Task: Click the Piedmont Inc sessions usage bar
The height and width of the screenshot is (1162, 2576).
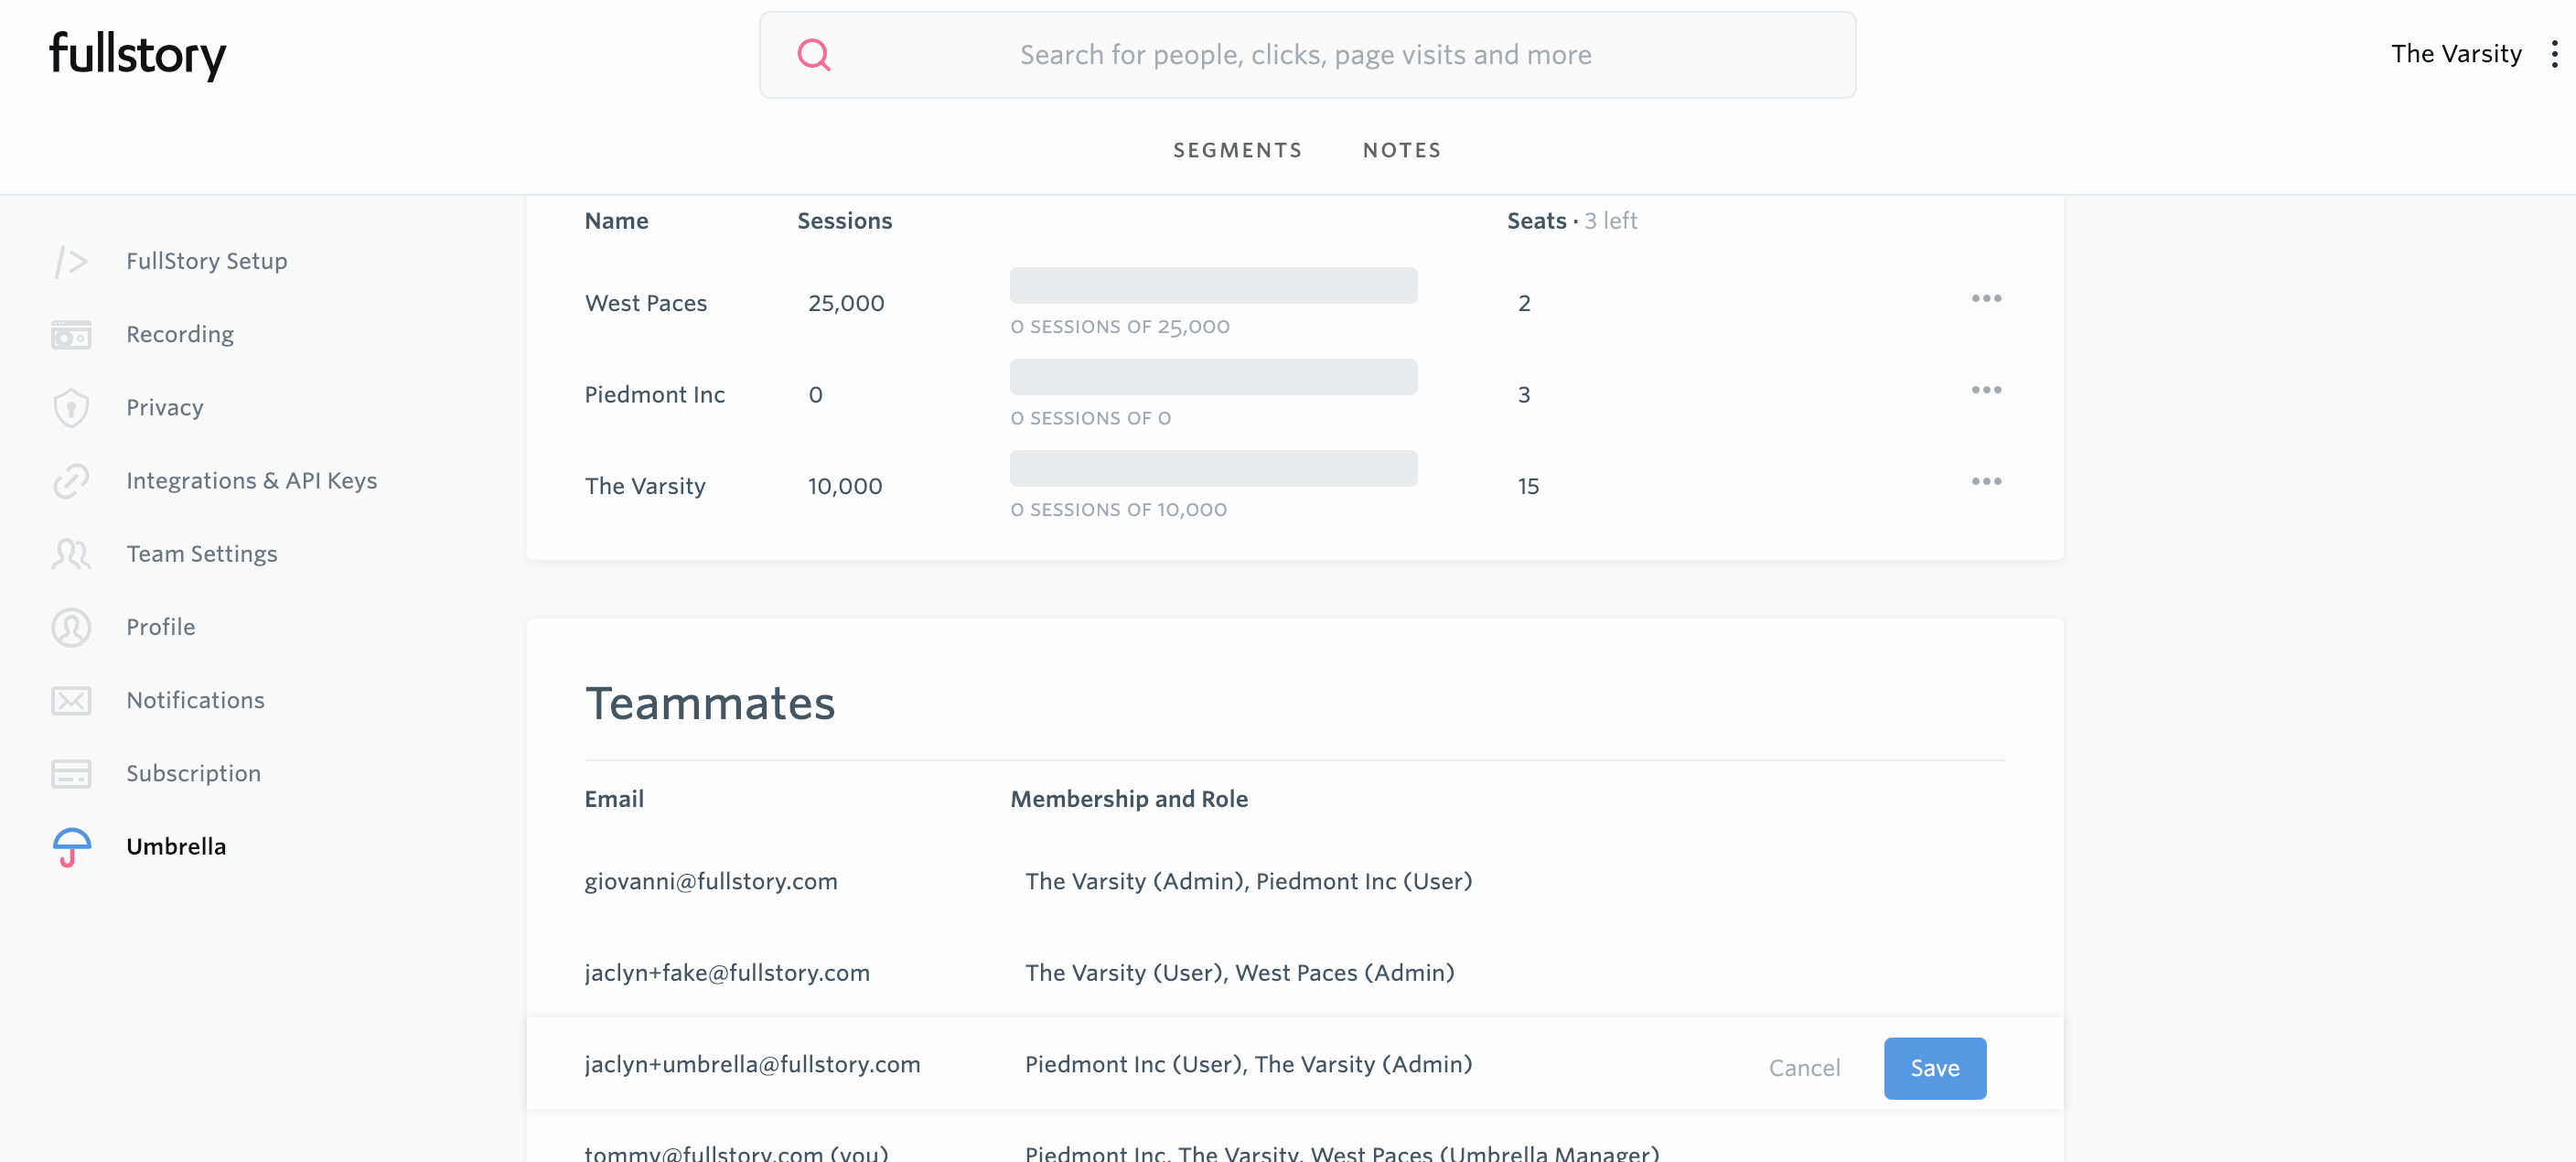Action: pos(1213,377)
